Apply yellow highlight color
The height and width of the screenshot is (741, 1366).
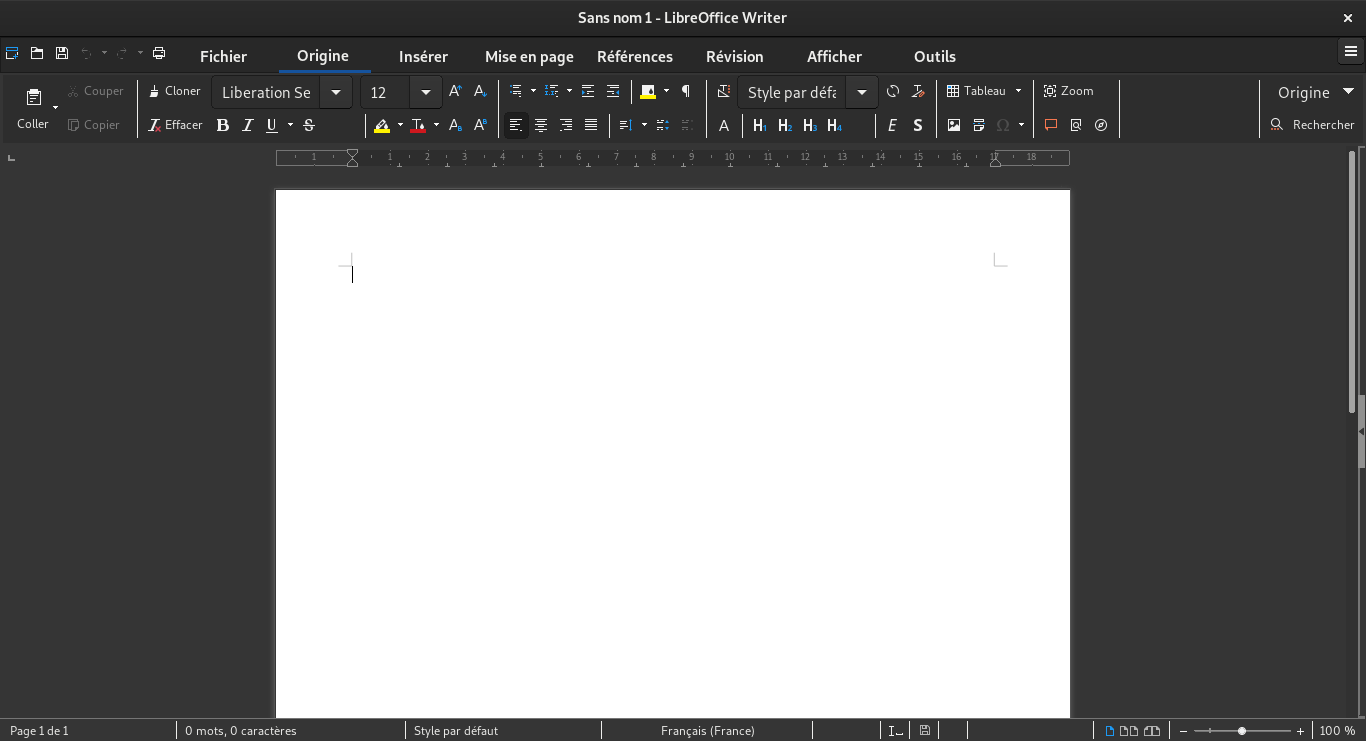[382, 125]
